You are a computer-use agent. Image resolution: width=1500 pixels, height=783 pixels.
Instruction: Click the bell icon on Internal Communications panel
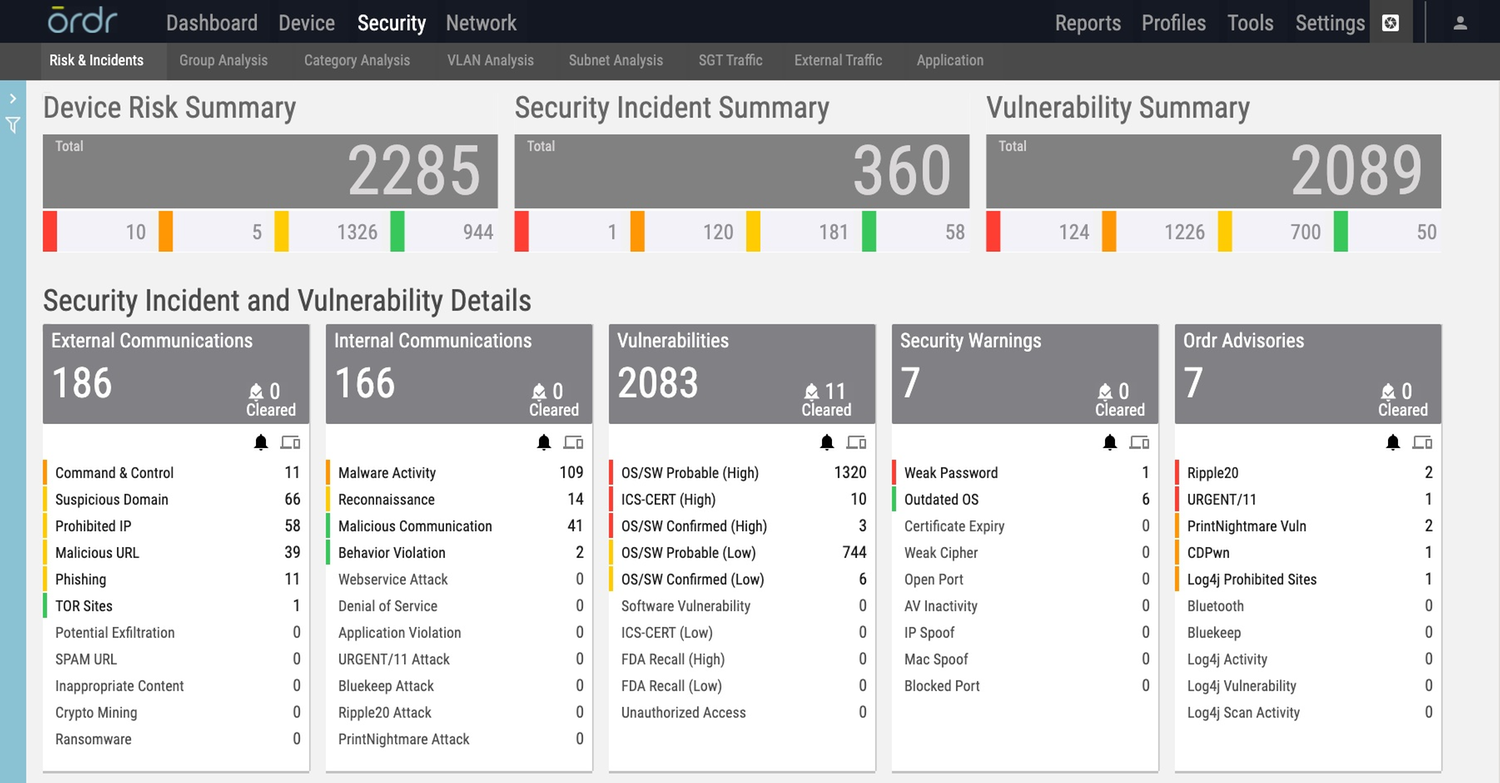(544, 441)
